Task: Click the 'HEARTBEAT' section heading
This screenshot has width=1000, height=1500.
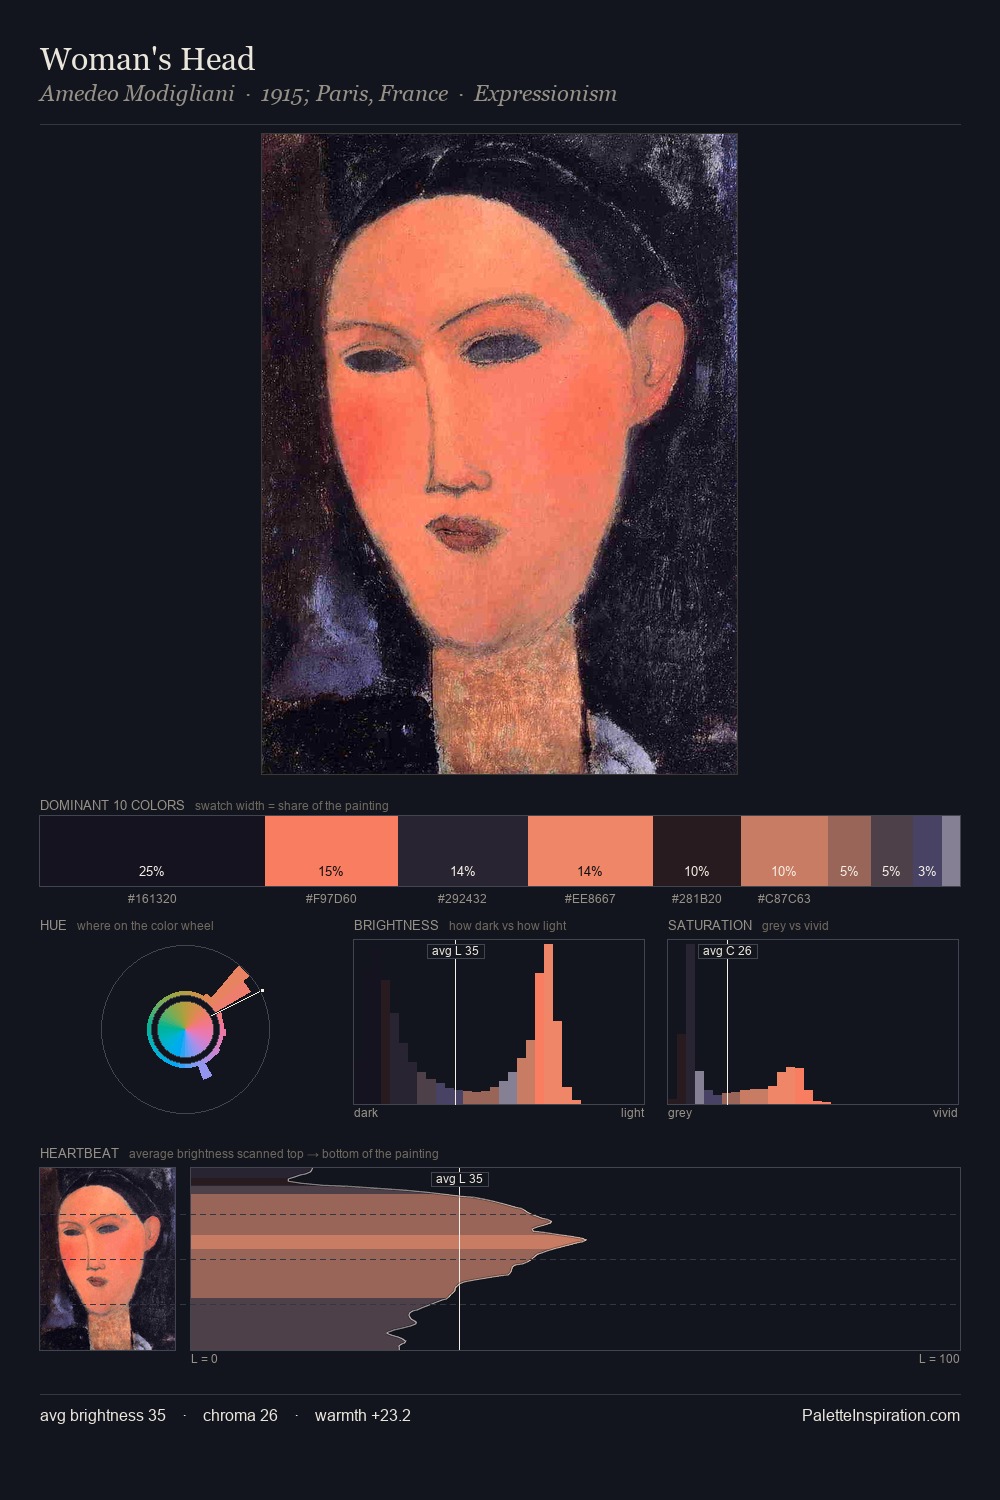Action: [x=79, y=1153]
